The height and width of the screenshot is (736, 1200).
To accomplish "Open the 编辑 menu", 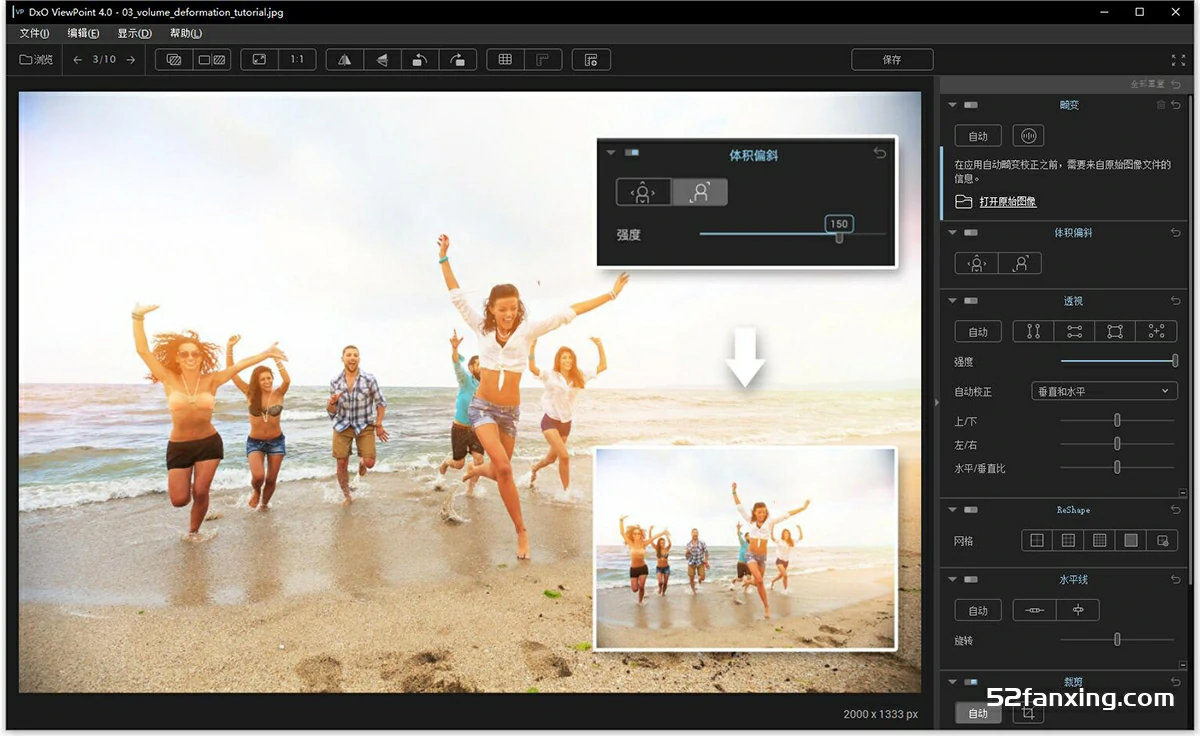I will 83,33.
